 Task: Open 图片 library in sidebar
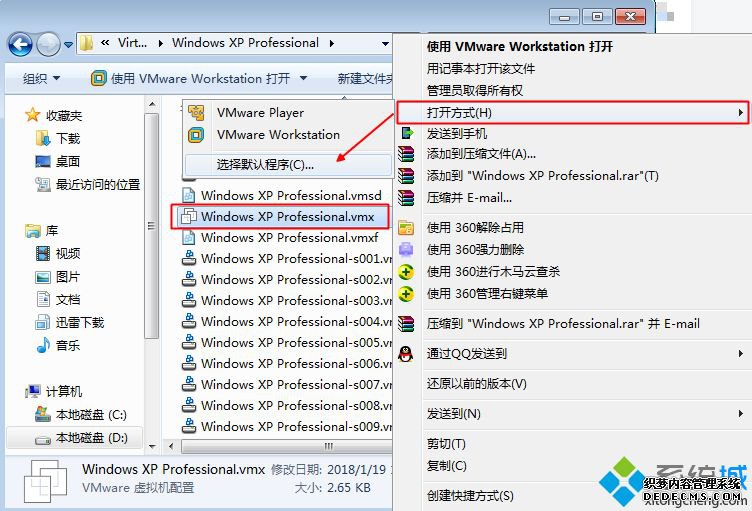(58, 277)
